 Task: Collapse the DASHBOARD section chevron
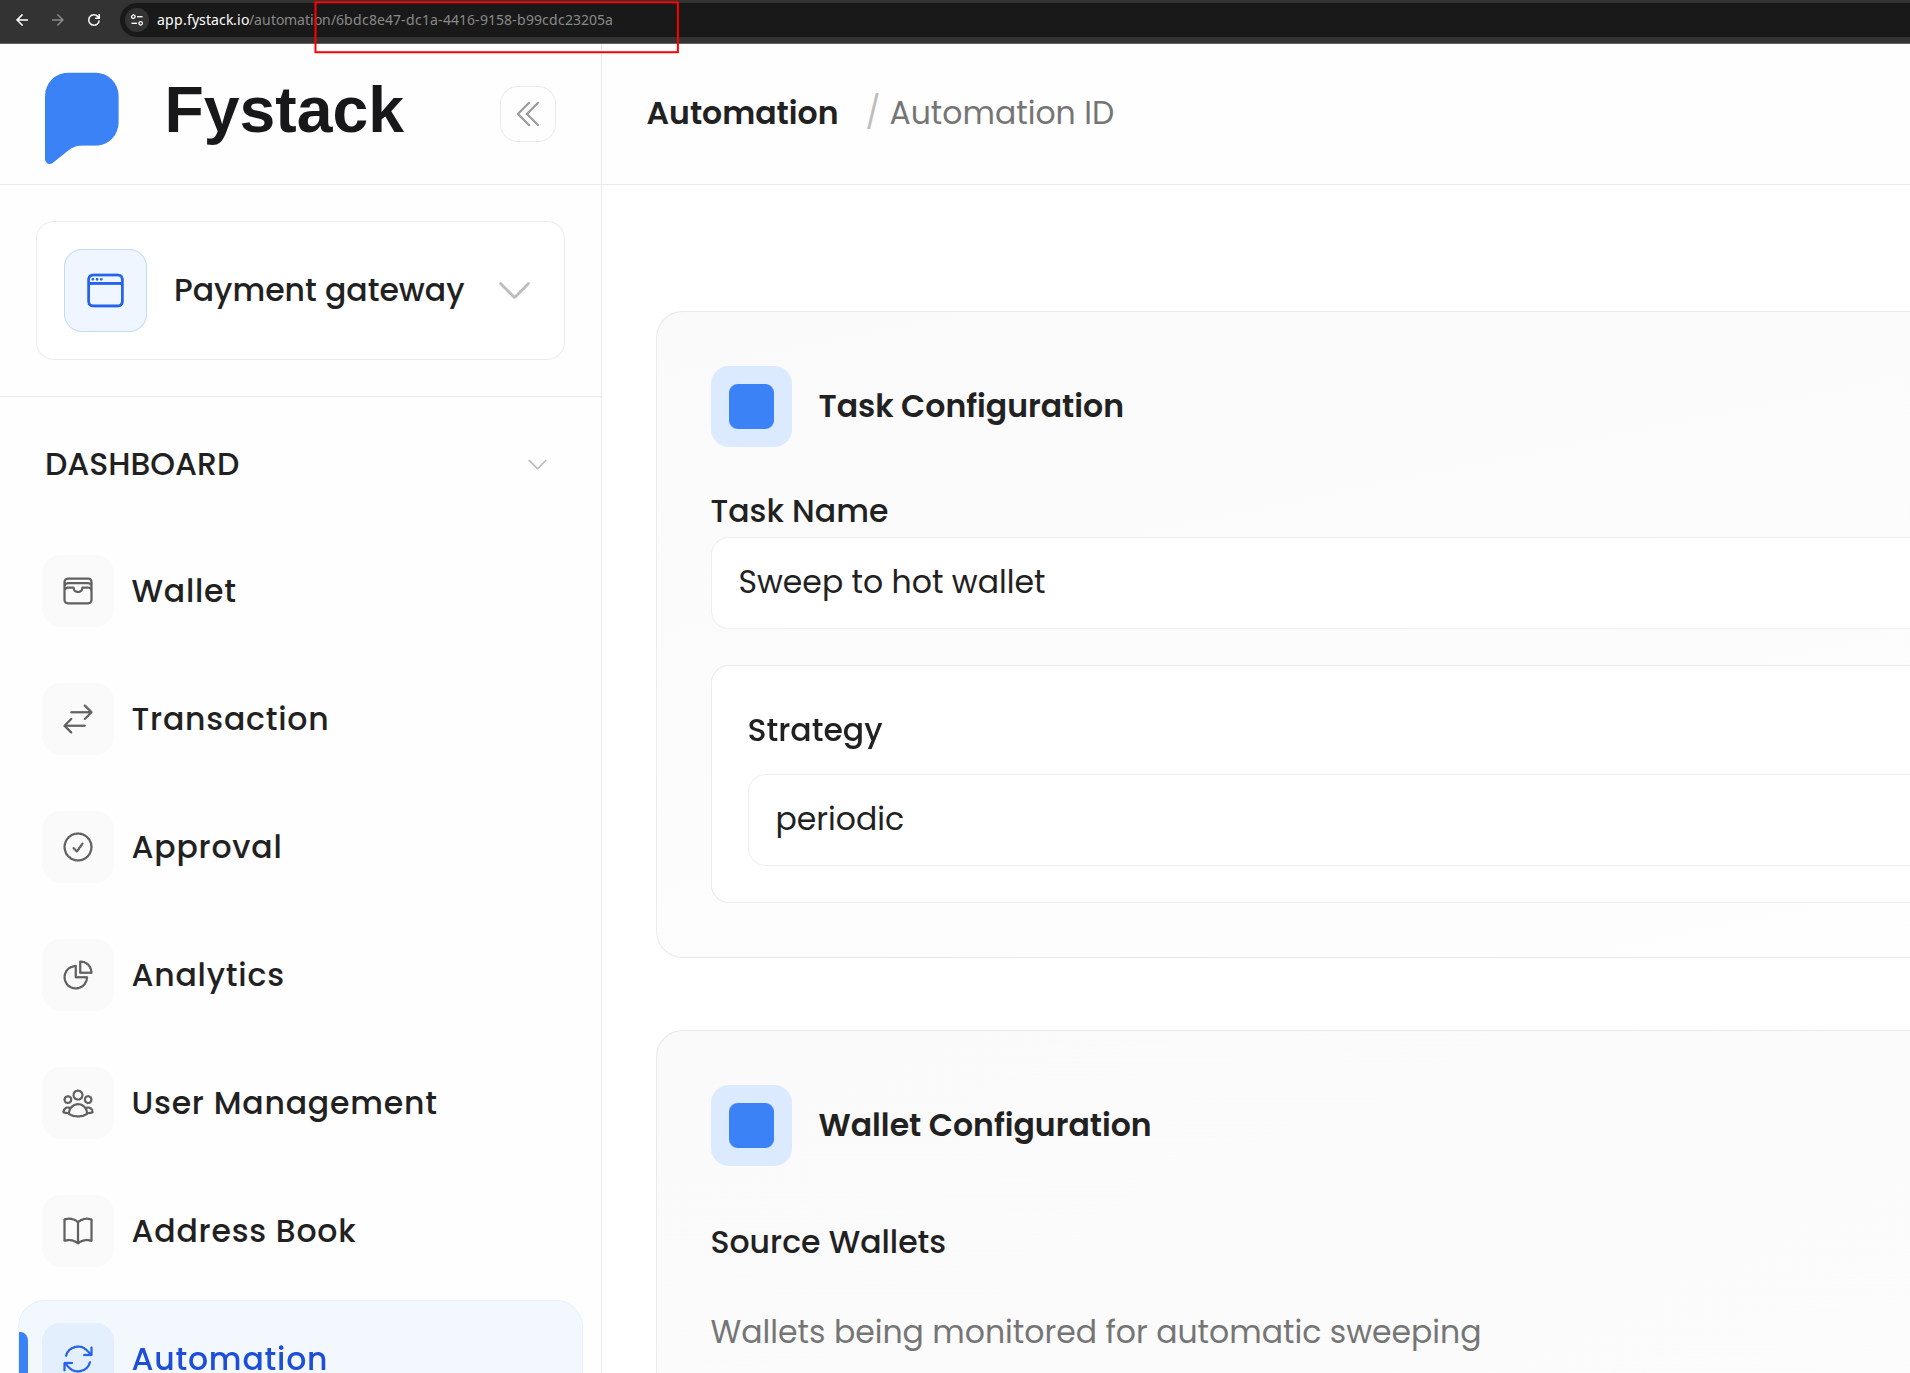pyautogui.click(x=537, y=464)
